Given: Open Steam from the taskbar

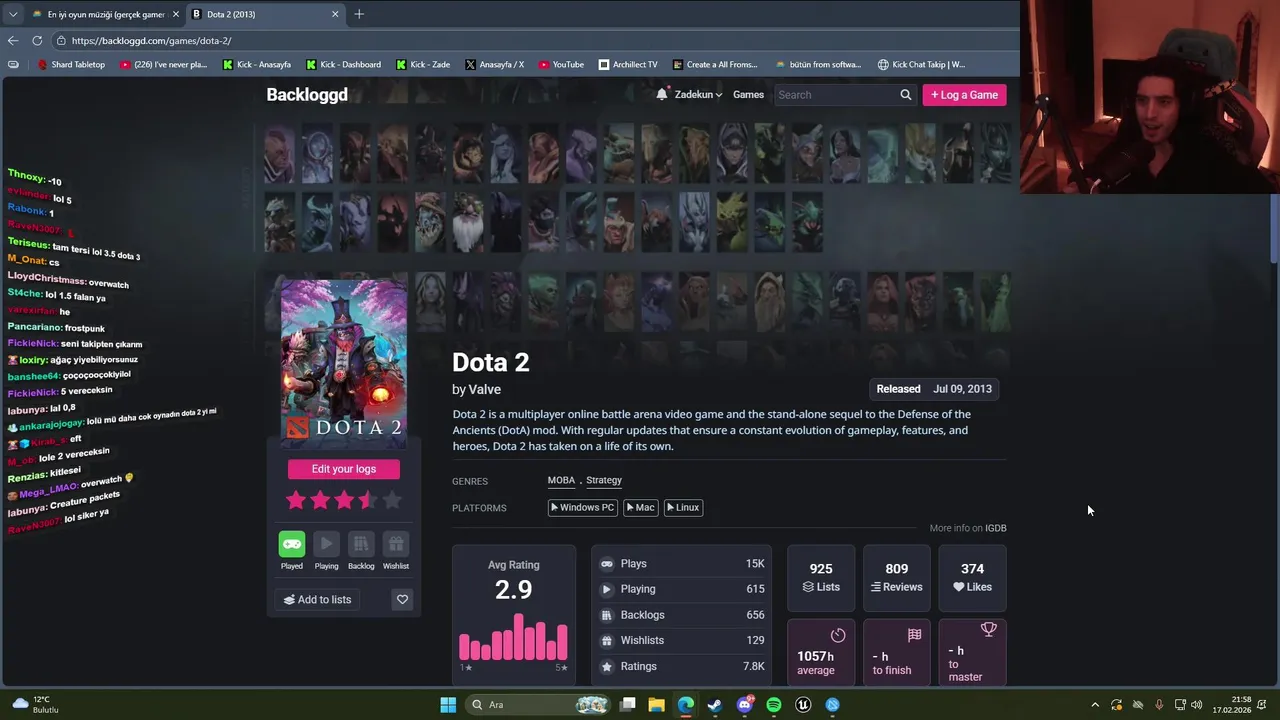Looking at the screenshot, I should pos(715,705).
